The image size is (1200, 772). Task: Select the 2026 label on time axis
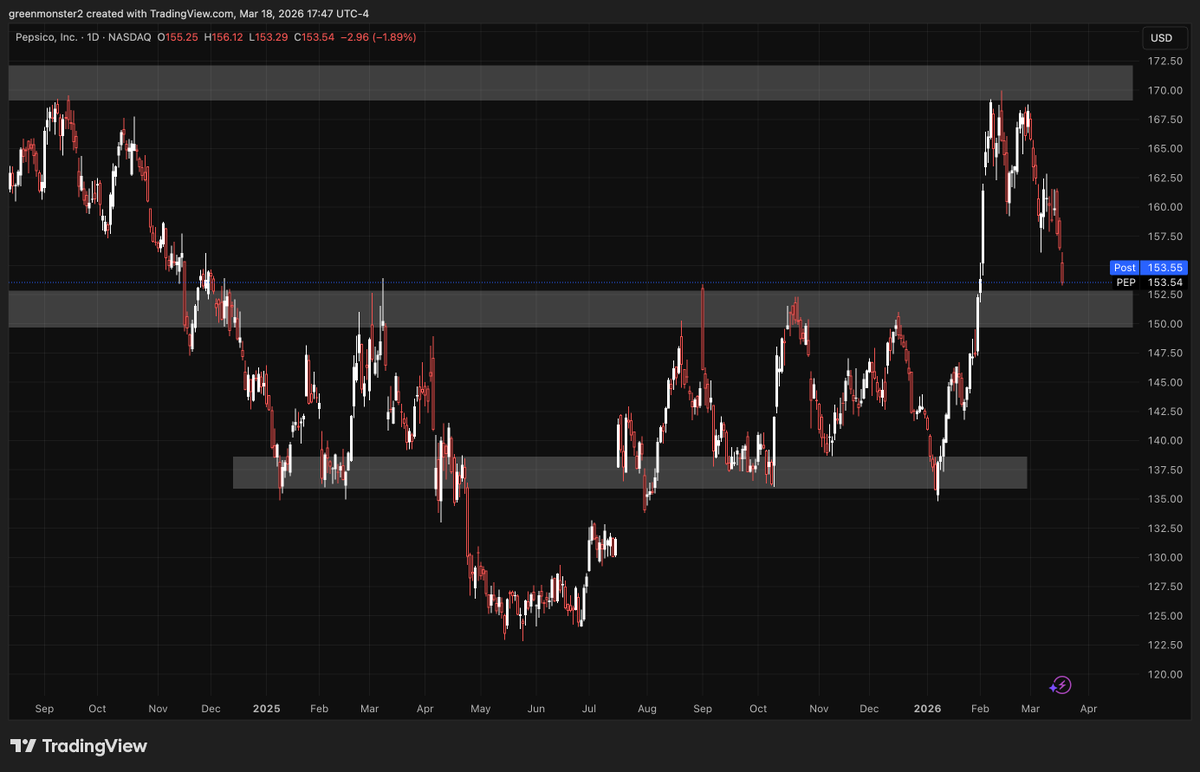927,708
